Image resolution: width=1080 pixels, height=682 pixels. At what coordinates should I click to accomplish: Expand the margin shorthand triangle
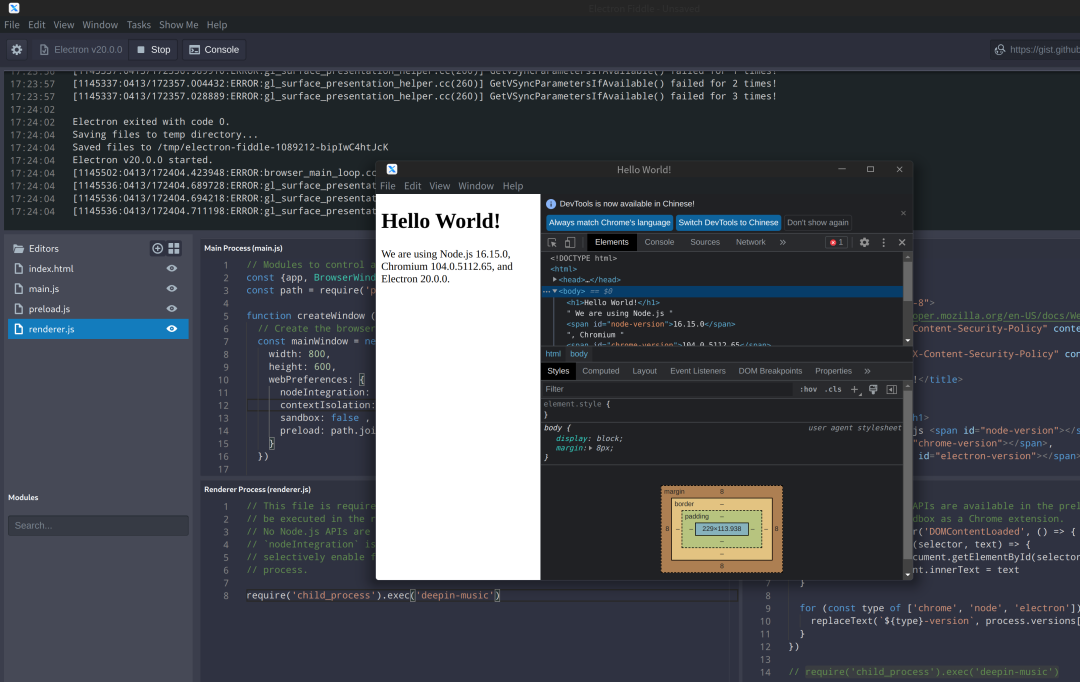tap(590, 448)
